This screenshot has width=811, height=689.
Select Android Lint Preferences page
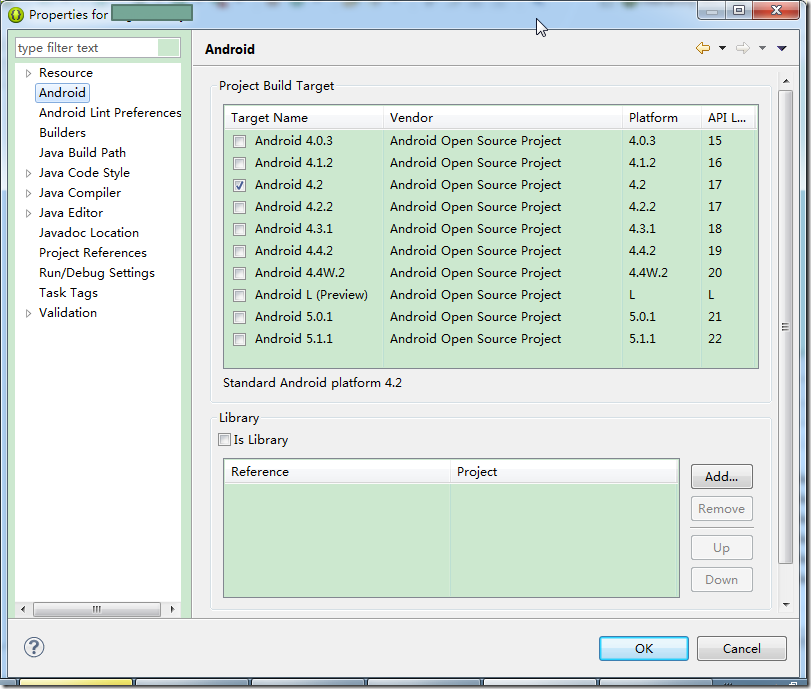pyautogui.click(x=110, y=113)
